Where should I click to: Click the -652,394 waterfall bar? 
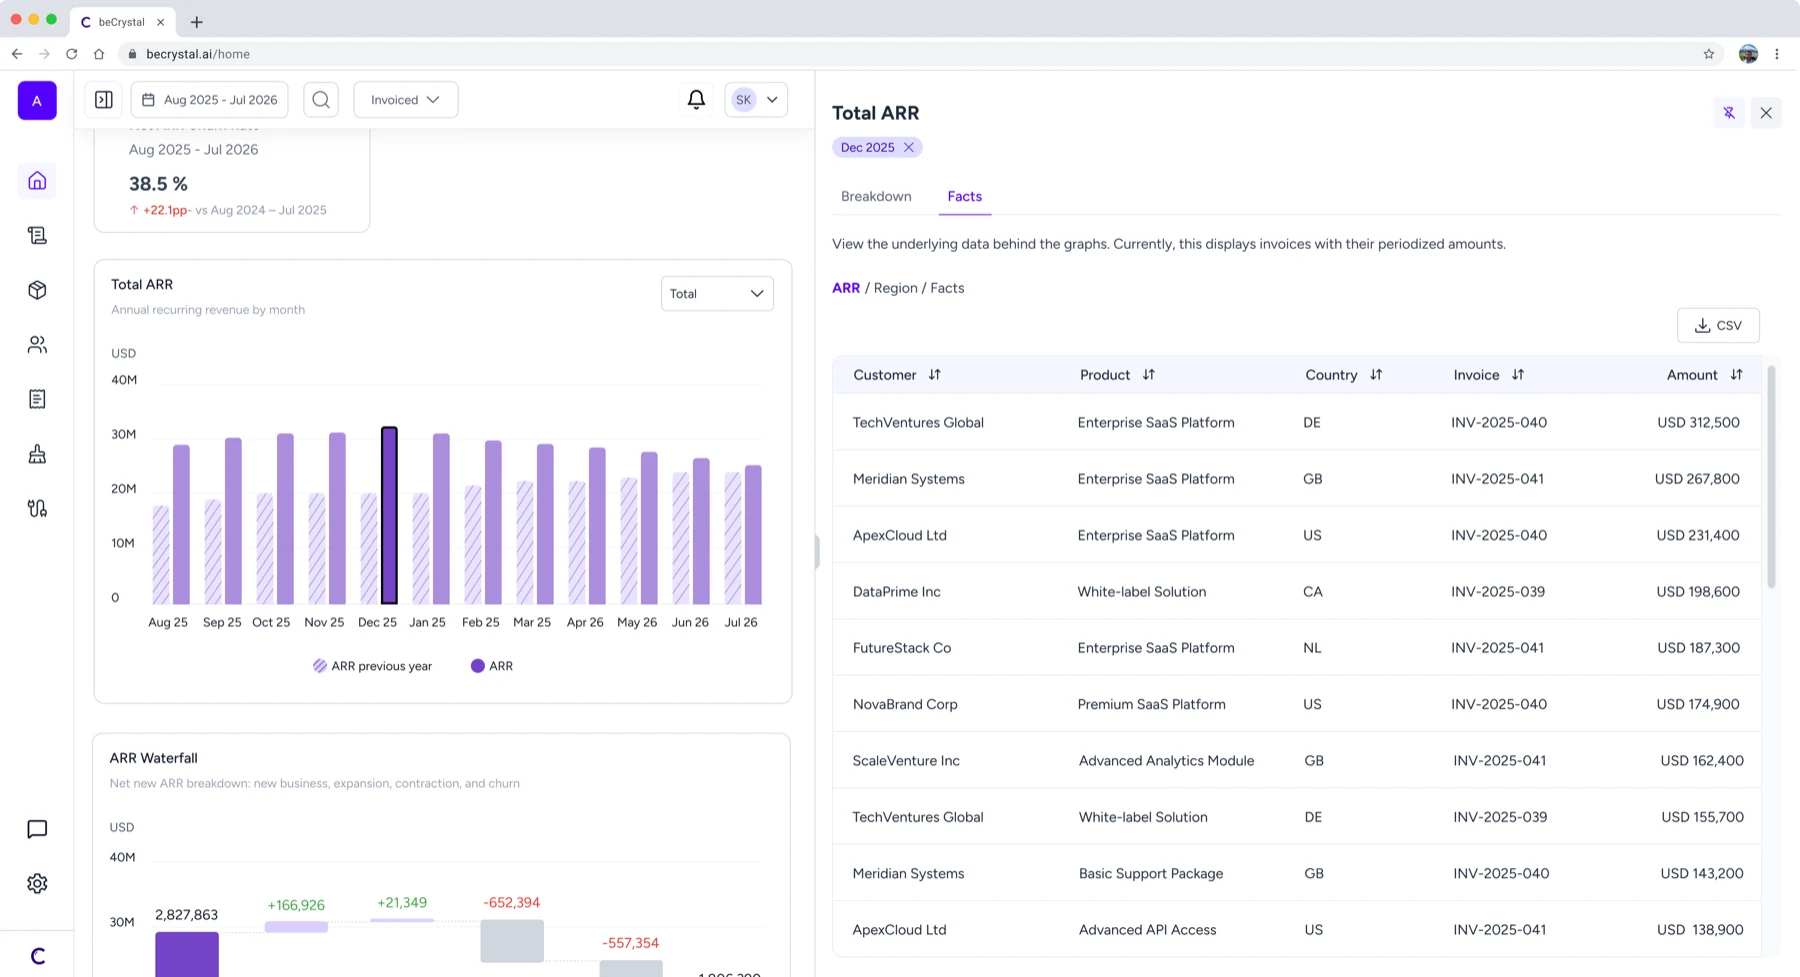pos(512,941)
